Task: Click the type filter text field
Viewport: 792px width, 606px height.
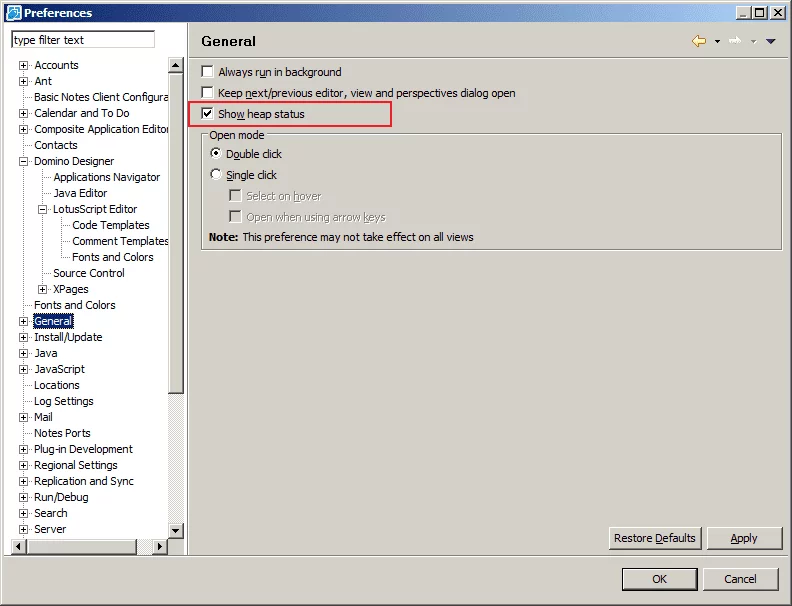Action: (83, 40)
